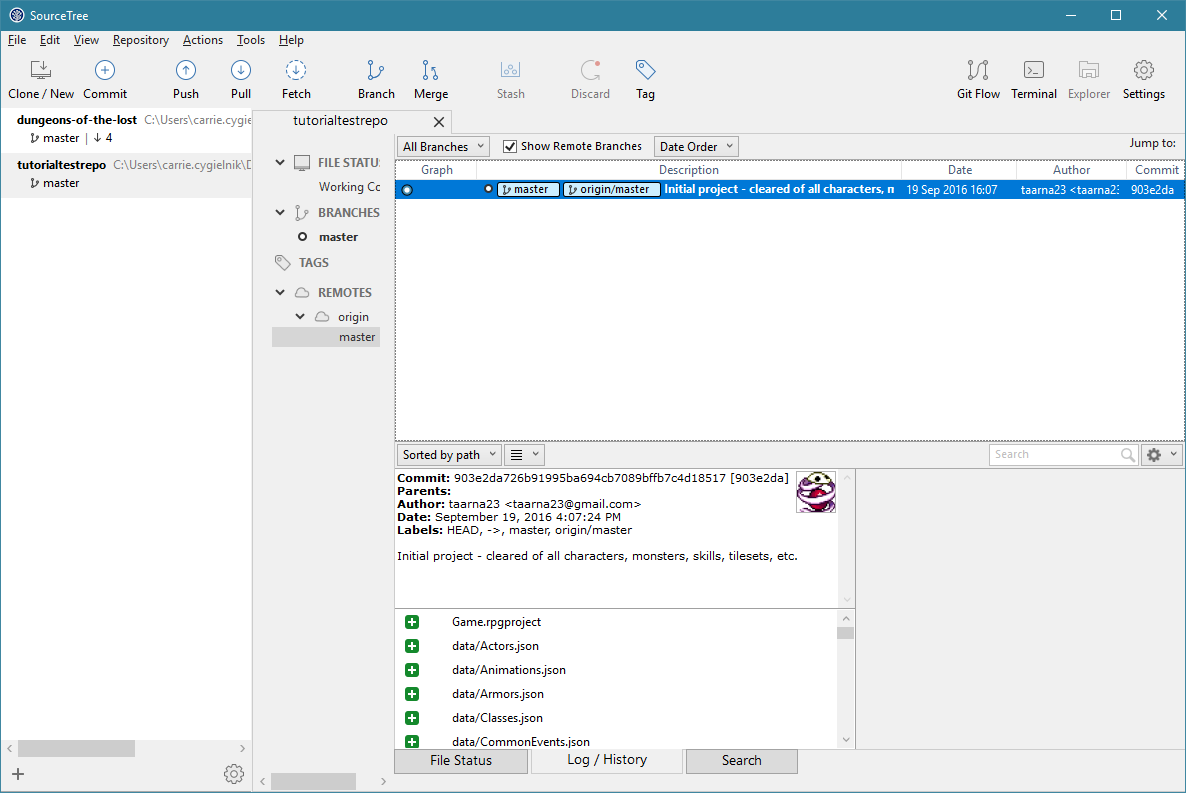
Task: Open the Help menu
Action: point(291,40)
